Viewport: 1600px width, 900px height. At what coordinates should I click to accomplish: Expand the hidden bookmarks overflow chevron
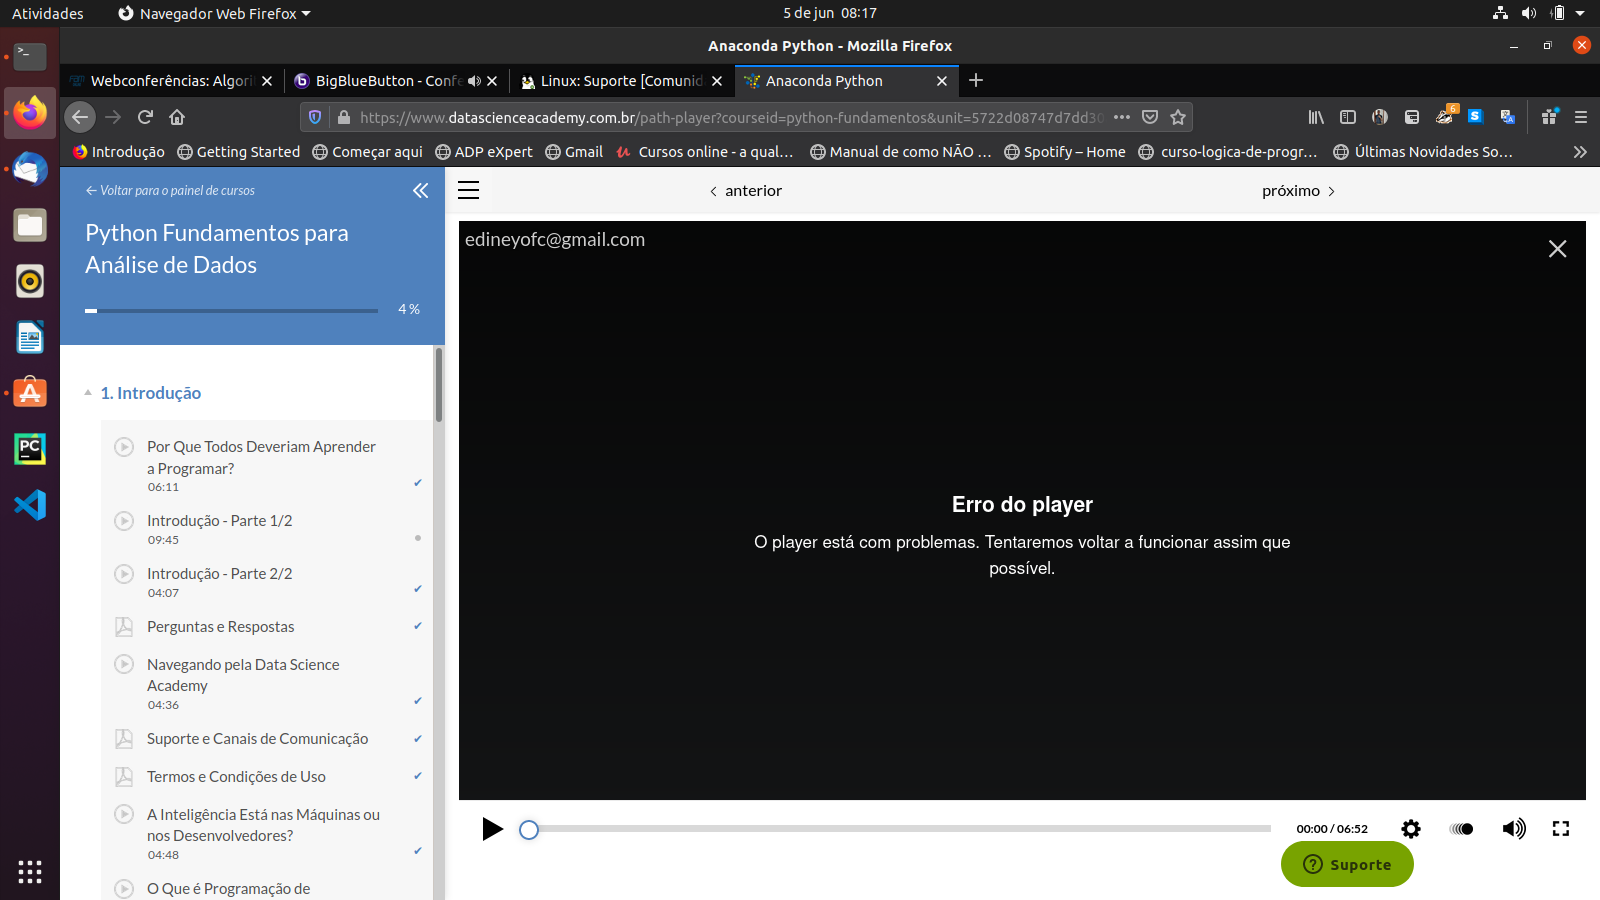coord(1579,152)
